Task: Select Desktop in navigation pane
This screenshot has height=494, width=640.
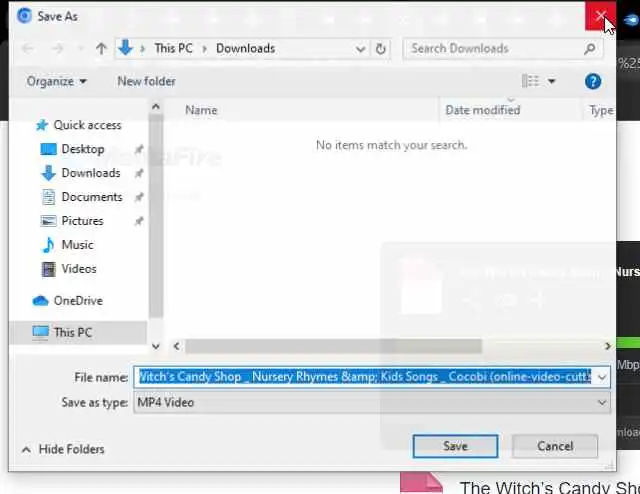Action: (83, 149)
